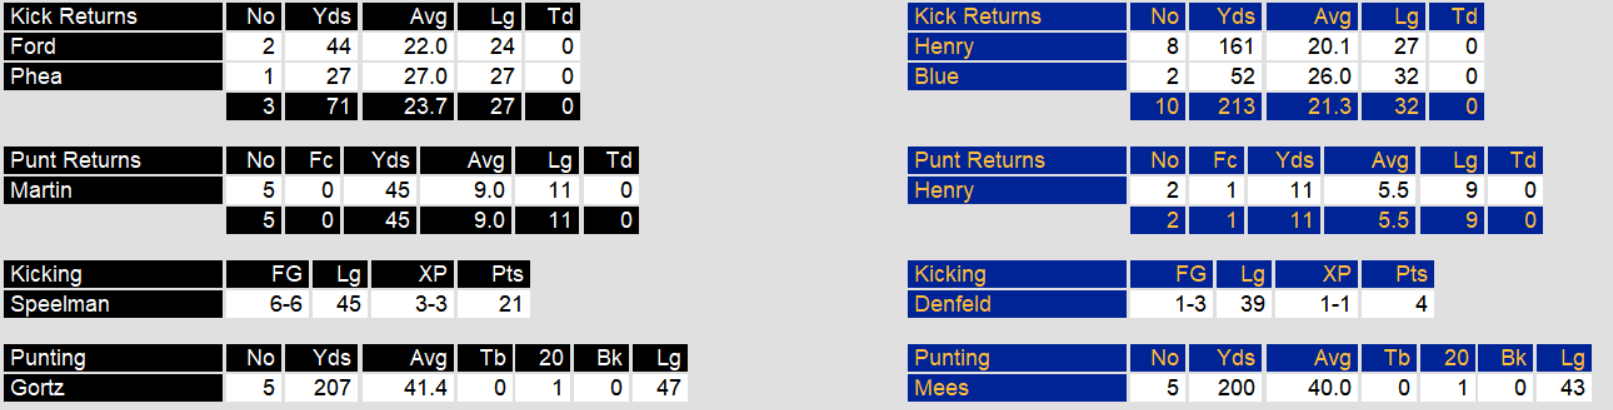Select Speelman's 6-6 field goal cell
1613x410 pixels.
click(x=268, y=304)
